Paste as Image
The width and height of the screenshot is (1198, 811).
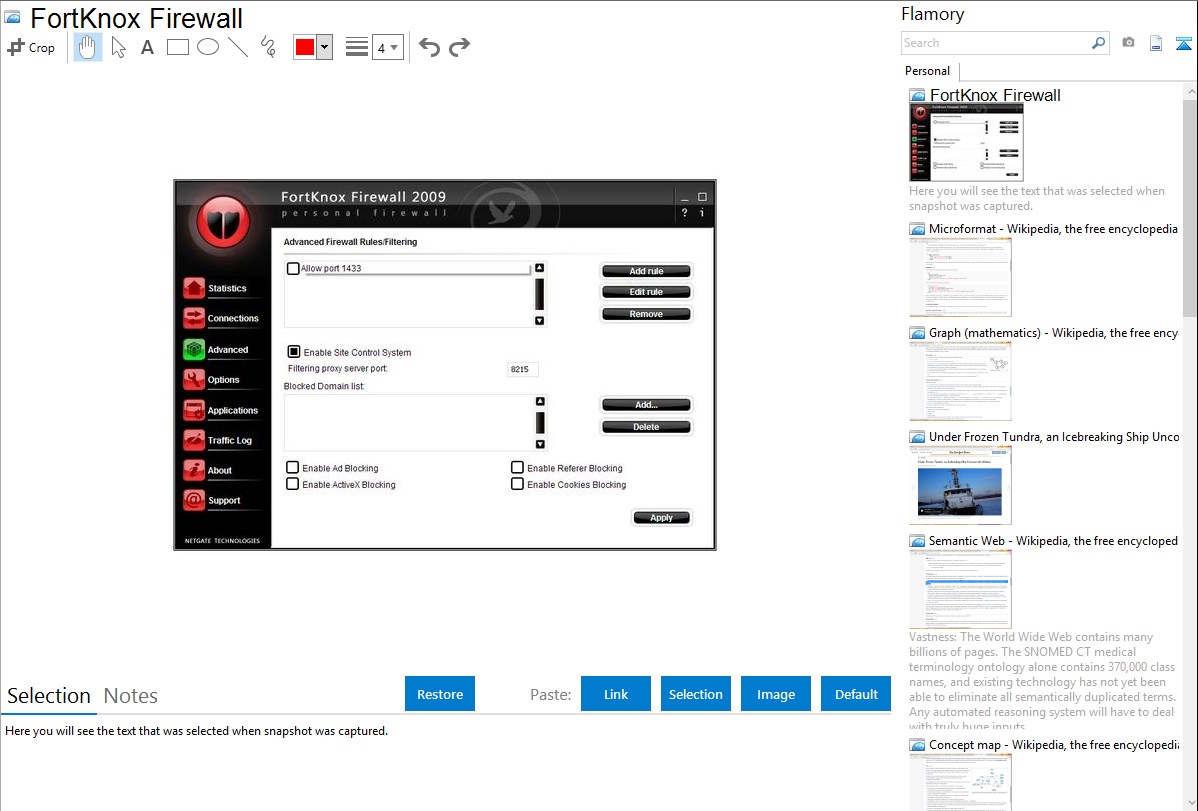776,694
